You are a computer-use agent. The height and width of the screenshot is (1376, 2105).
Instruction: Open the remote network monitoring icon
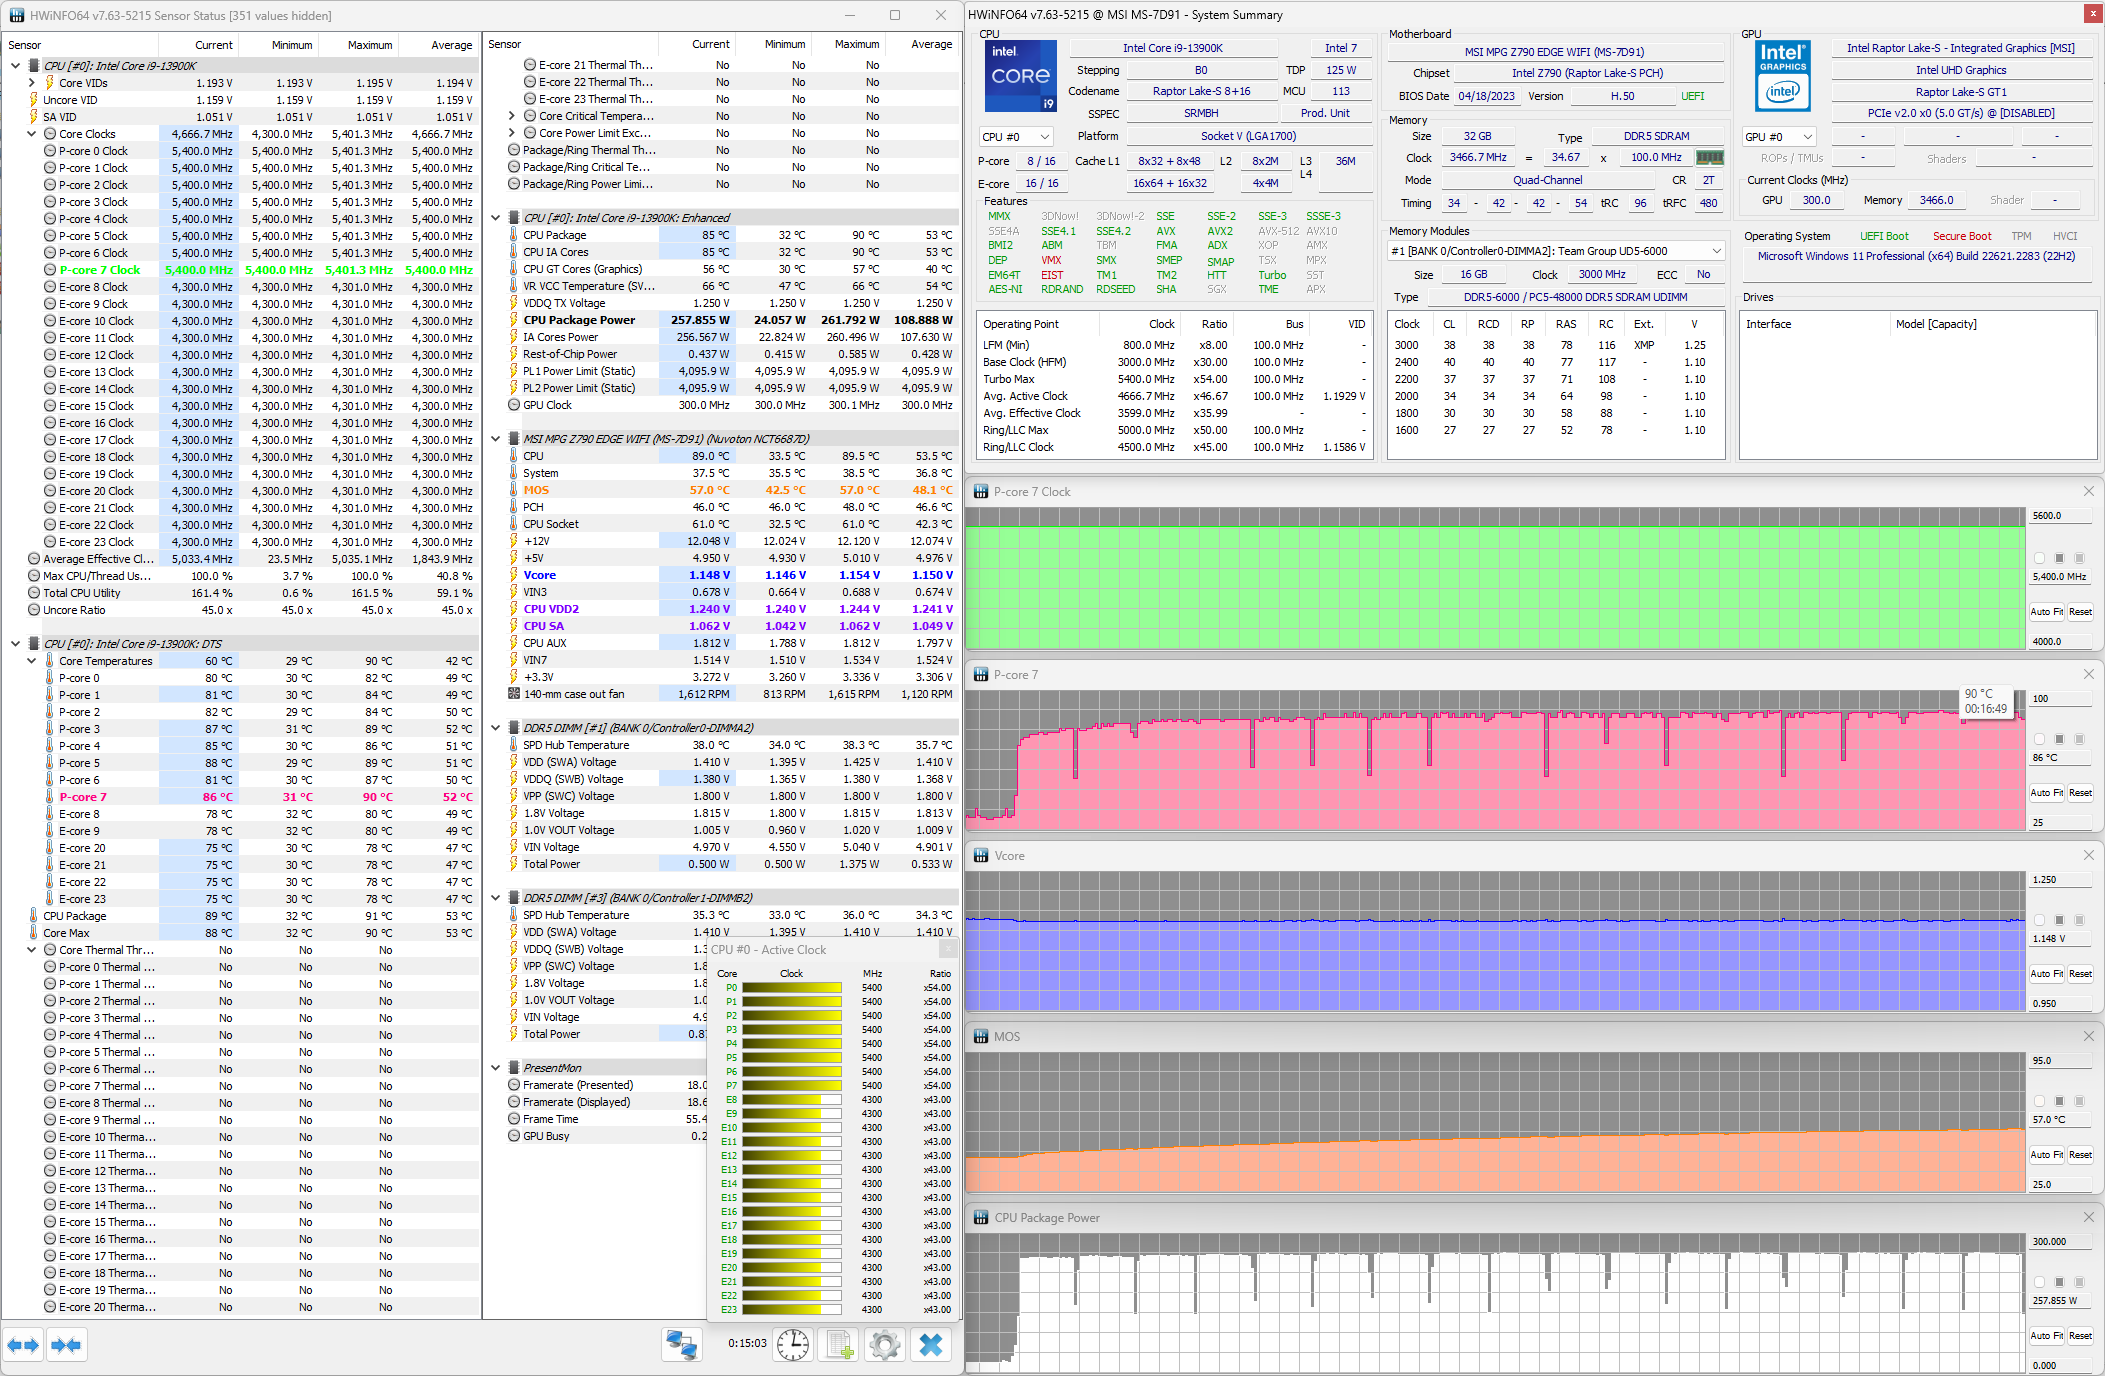681,1345
